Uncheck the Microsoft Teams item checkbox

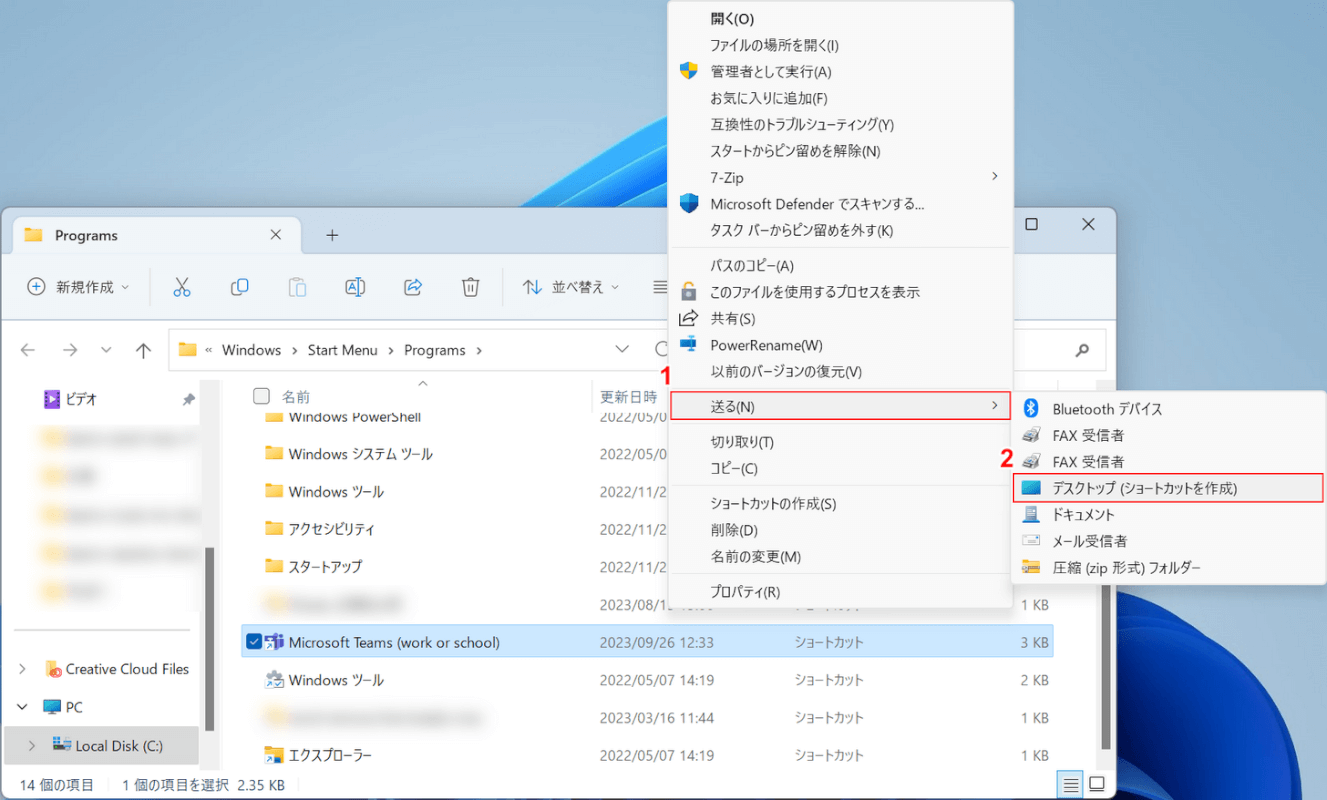[254, 642]
